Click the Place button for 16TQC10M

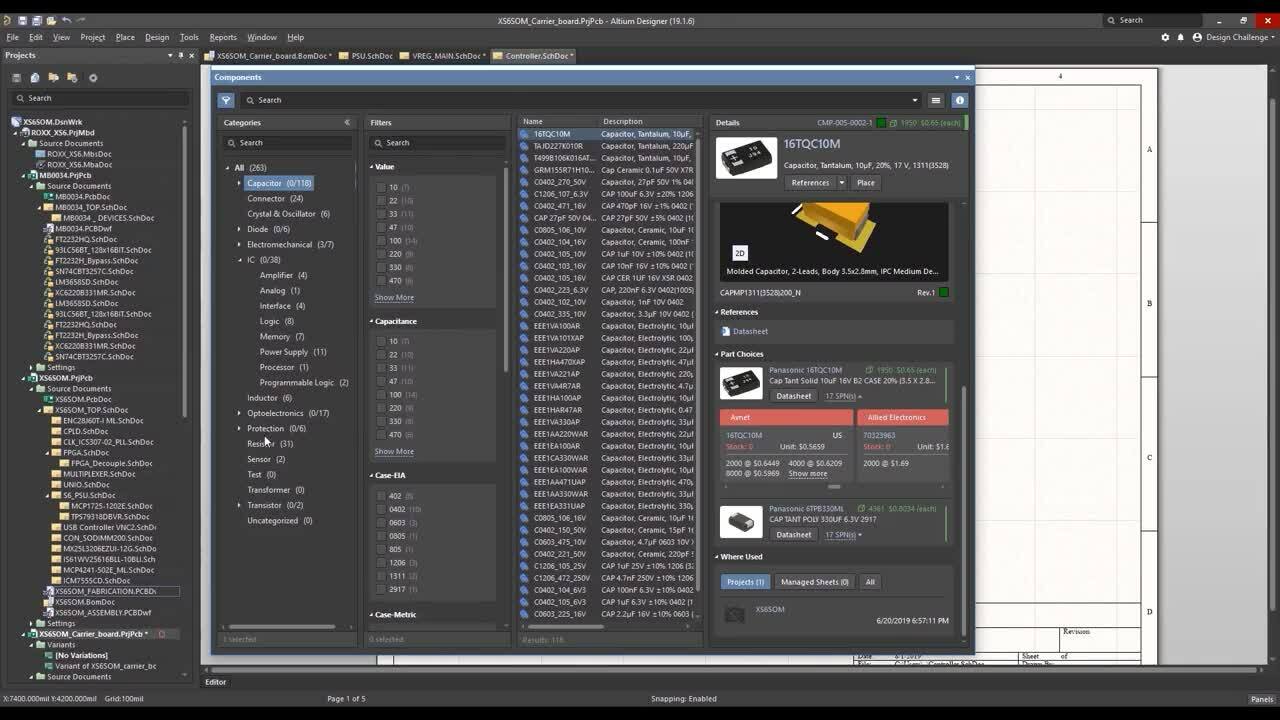click(x=865, y=183)
